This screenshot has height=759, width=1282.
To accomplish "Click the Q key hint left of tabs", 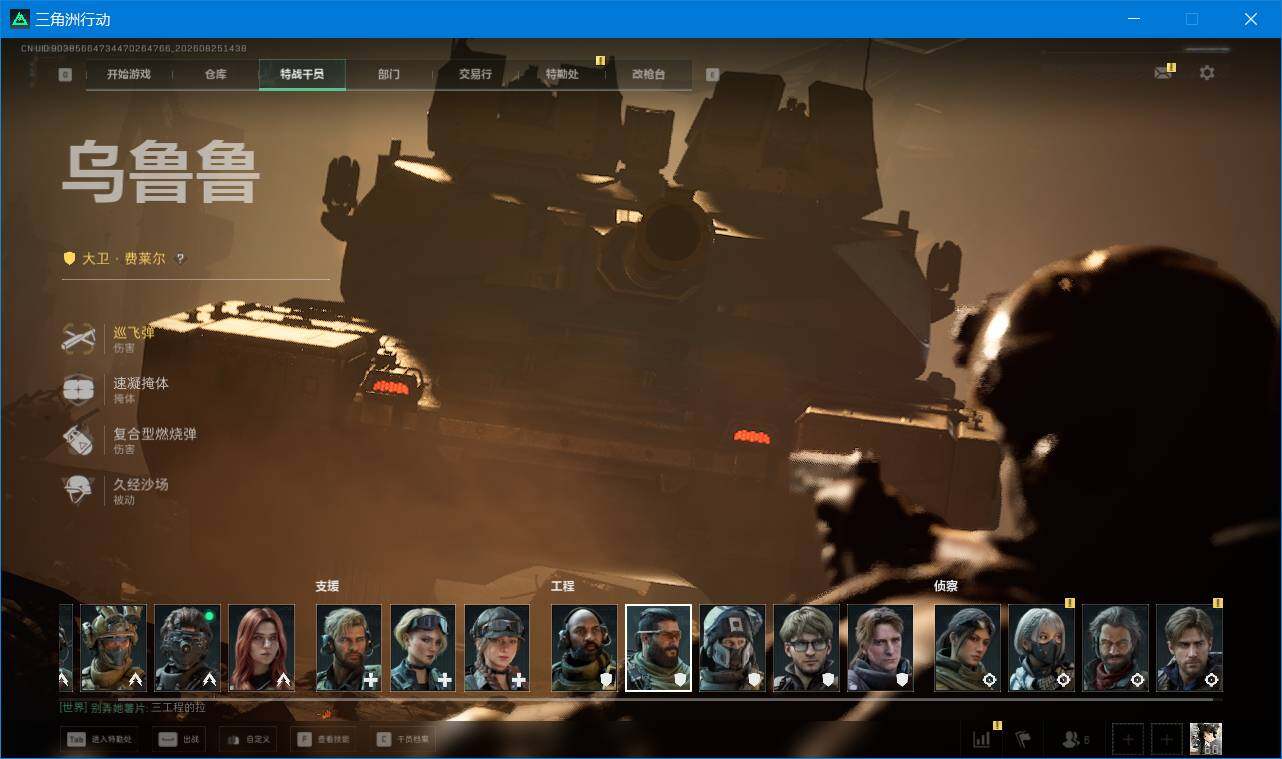I will (65, 74).
